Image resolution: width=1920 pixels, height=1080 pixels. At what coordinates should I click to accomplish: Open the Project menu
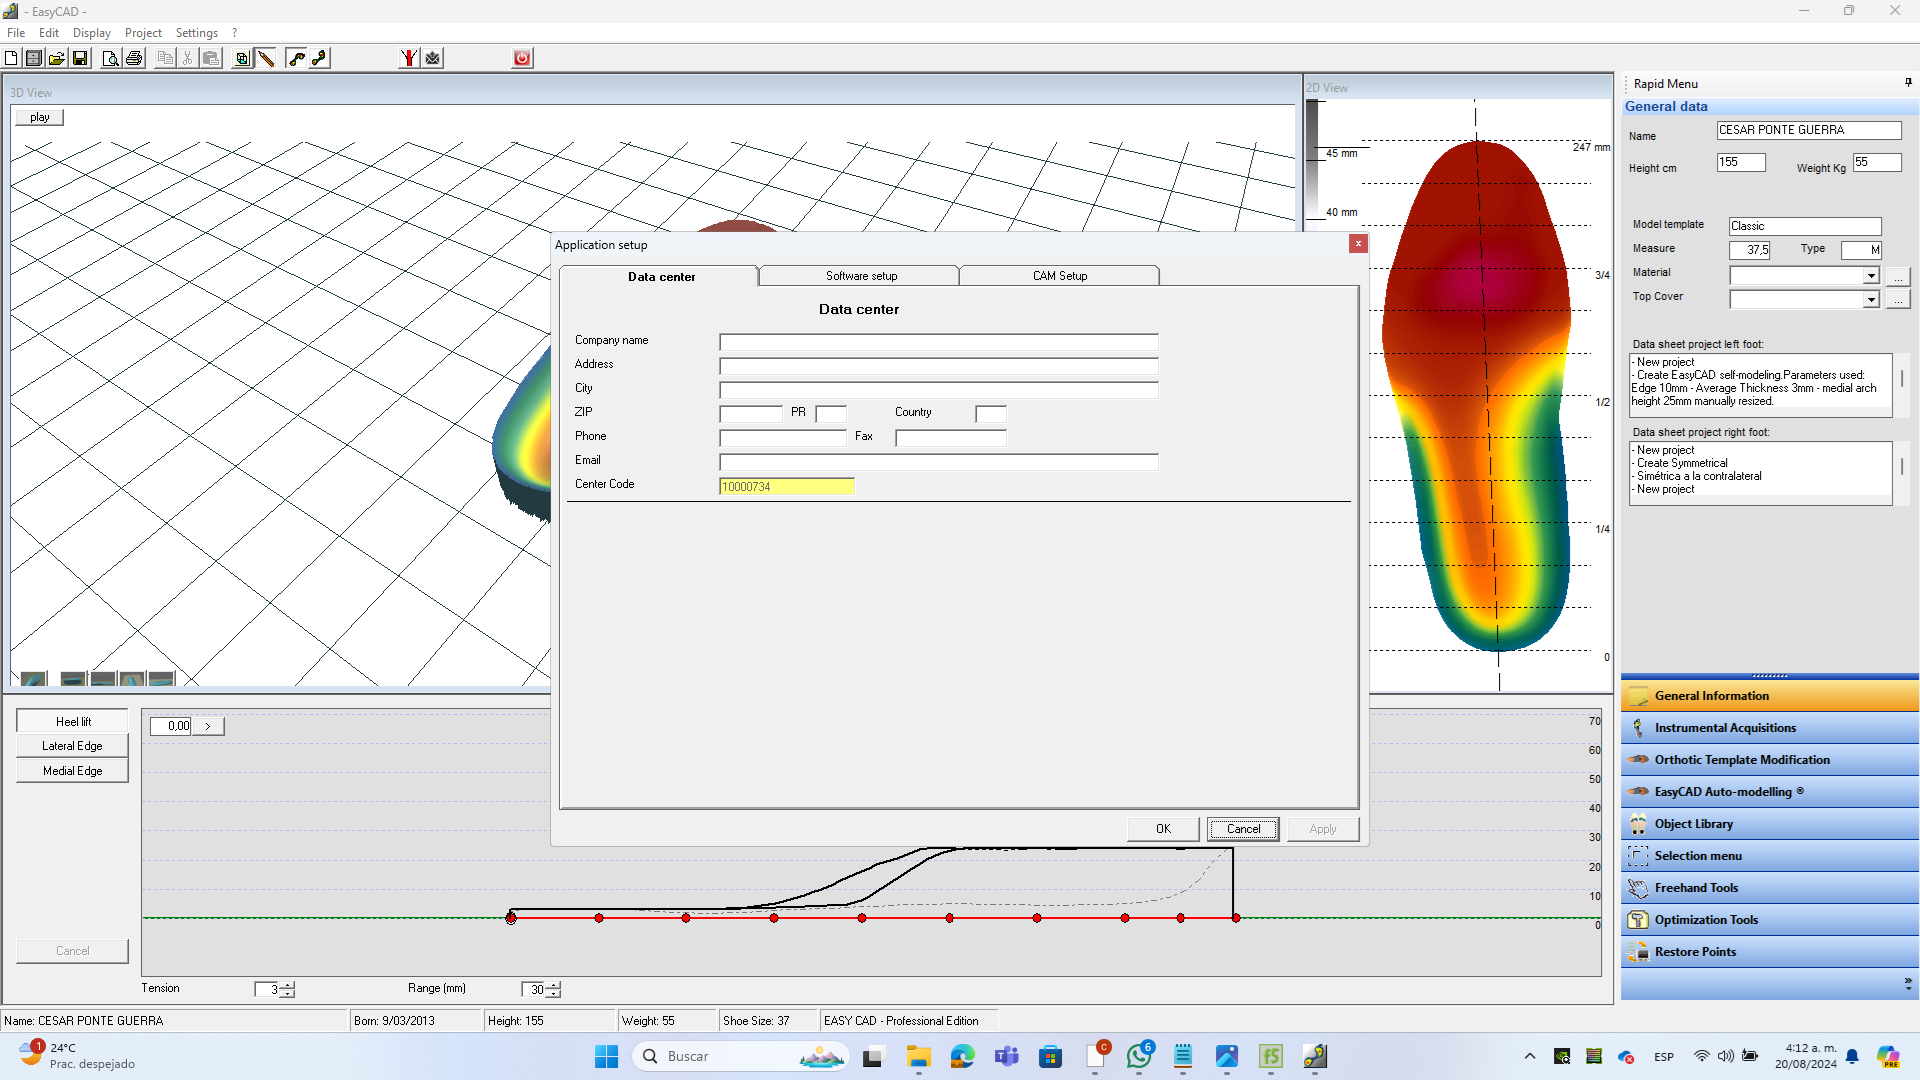coord(143,33)
